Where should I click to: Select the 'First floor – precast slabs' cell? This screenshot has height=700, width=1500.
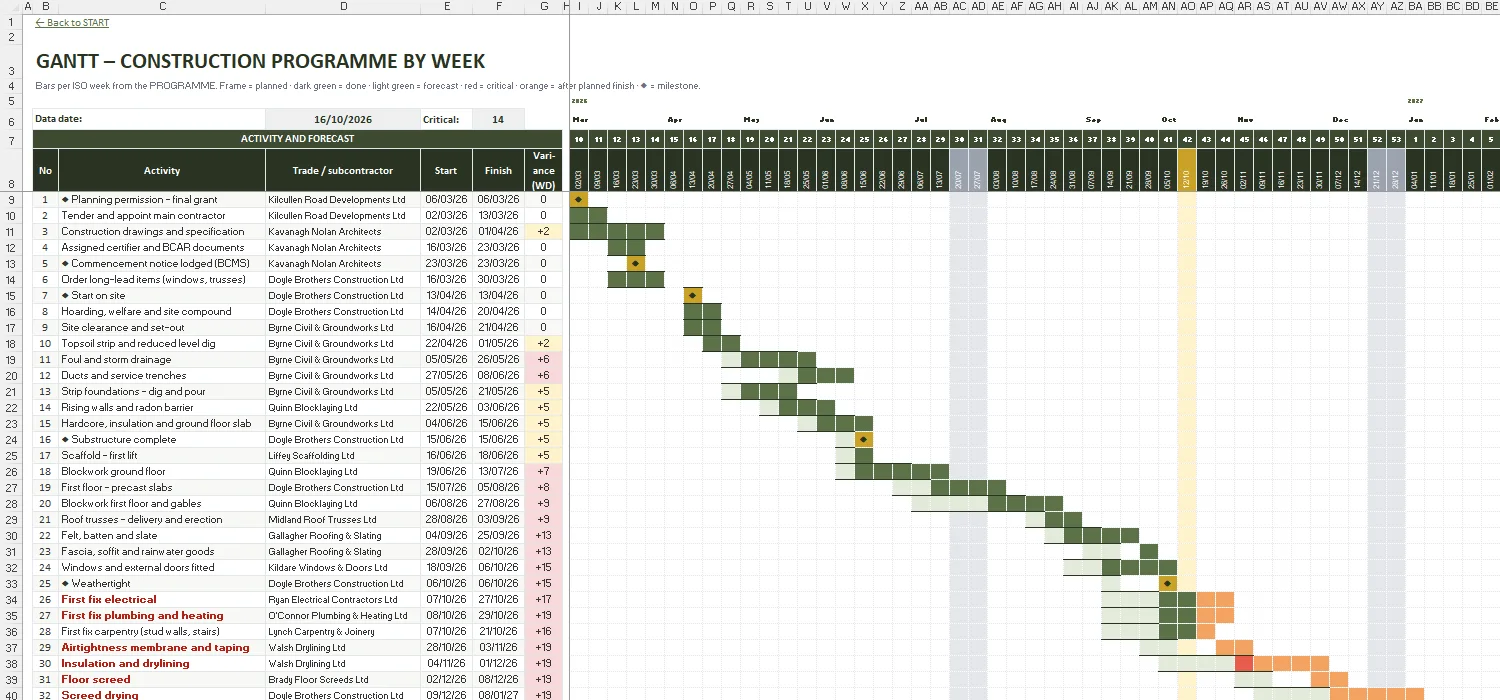pos(162,487)
